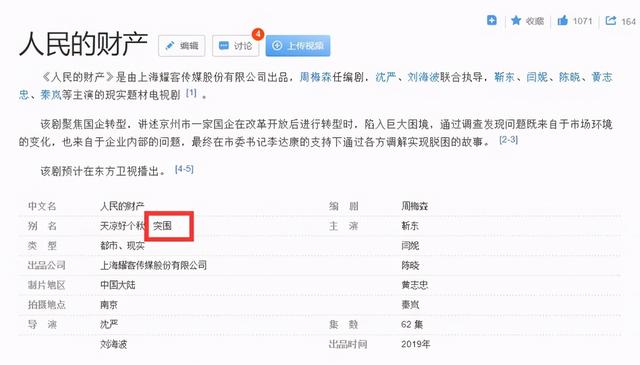Click the blue plus icon at top right
This screenshot has width=640, height=365.
(491, 20)
